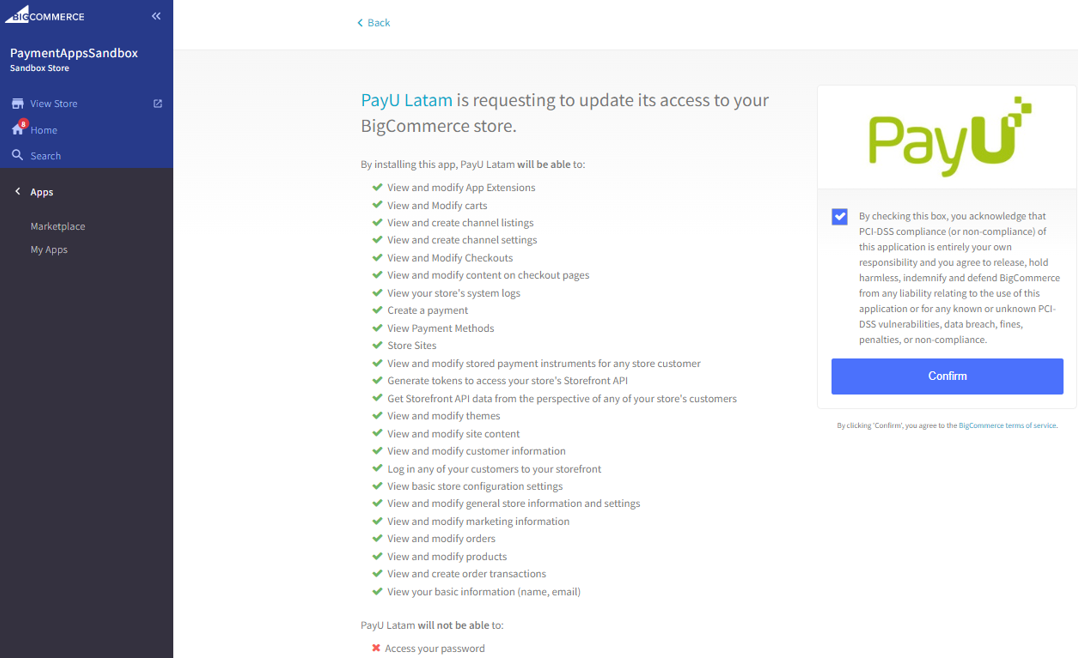1078x658 pixels.
Task: Click green check beside View and modify orders
Action: 377,538
